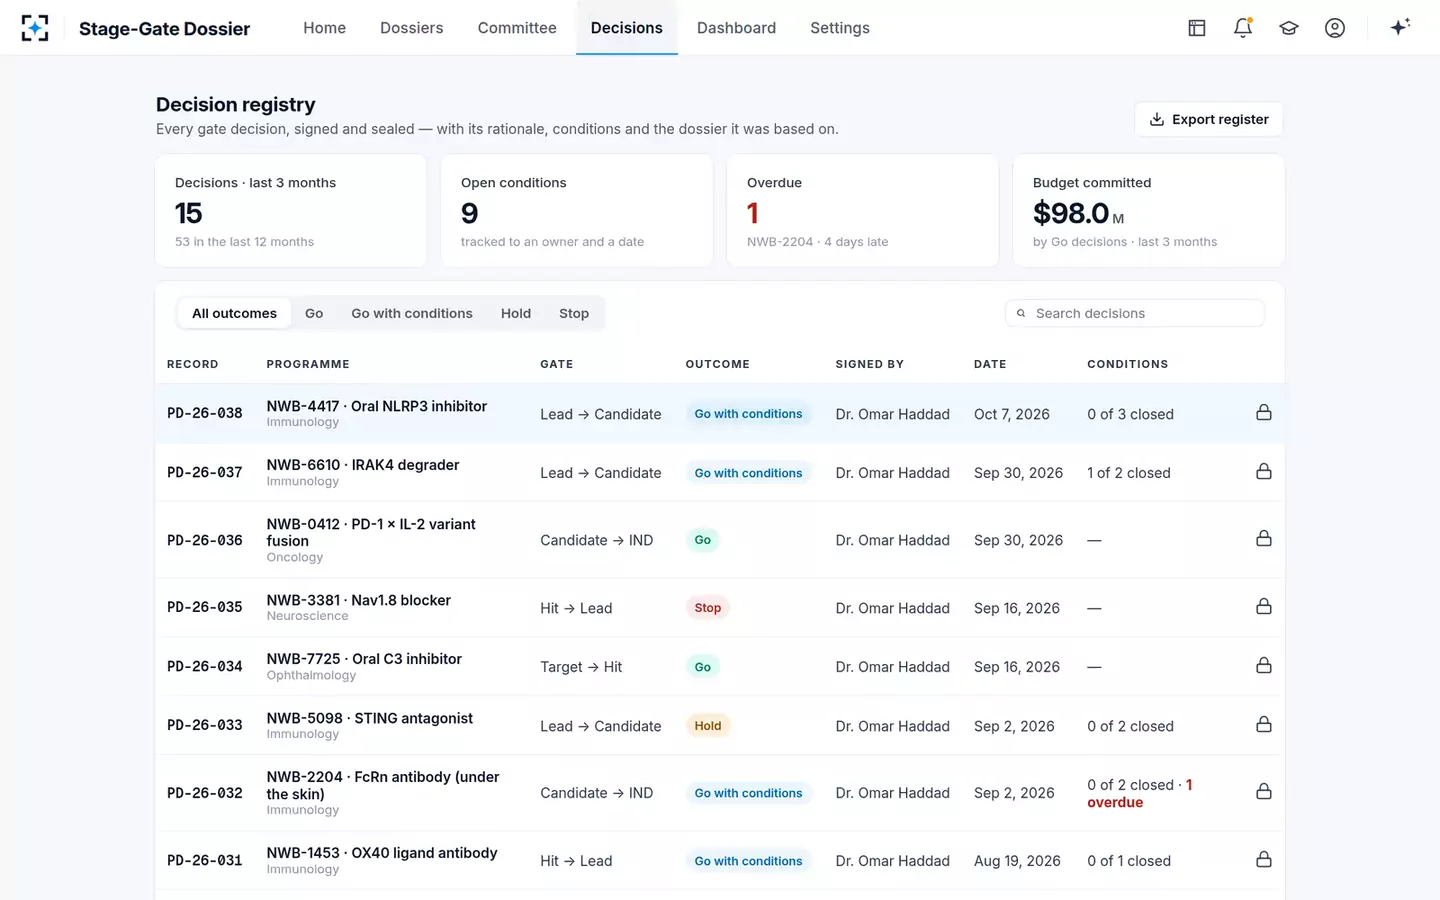This screenshot has height=900, width=1440.
Task: Open the Settings tab
Action: 840,28
